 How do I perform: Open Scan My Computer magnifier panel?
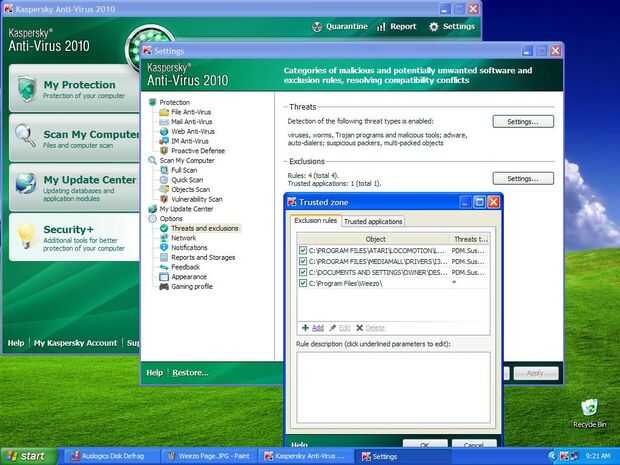(74, 138)
